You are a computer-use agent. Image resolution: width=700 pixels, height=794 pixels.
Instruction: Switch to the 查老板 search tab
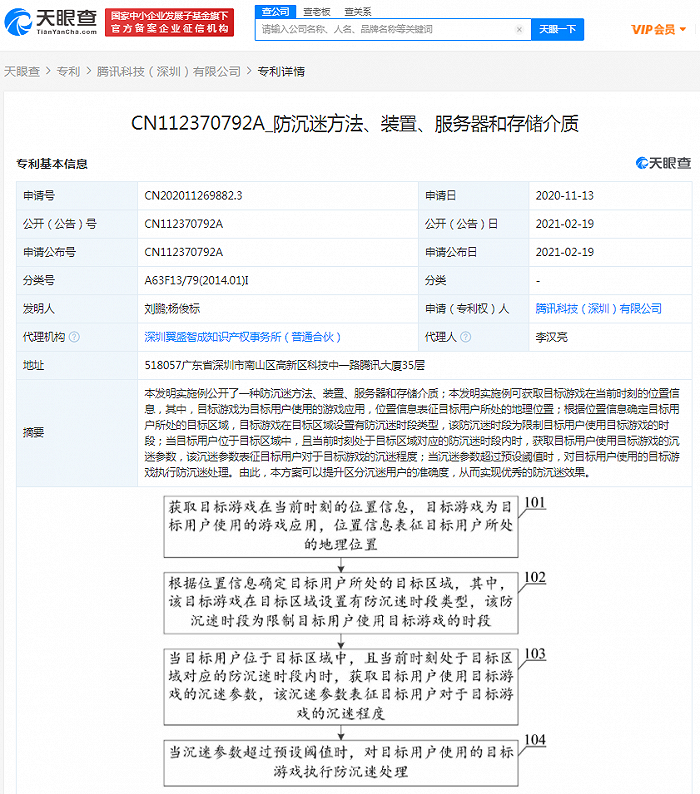click(317, 12)
